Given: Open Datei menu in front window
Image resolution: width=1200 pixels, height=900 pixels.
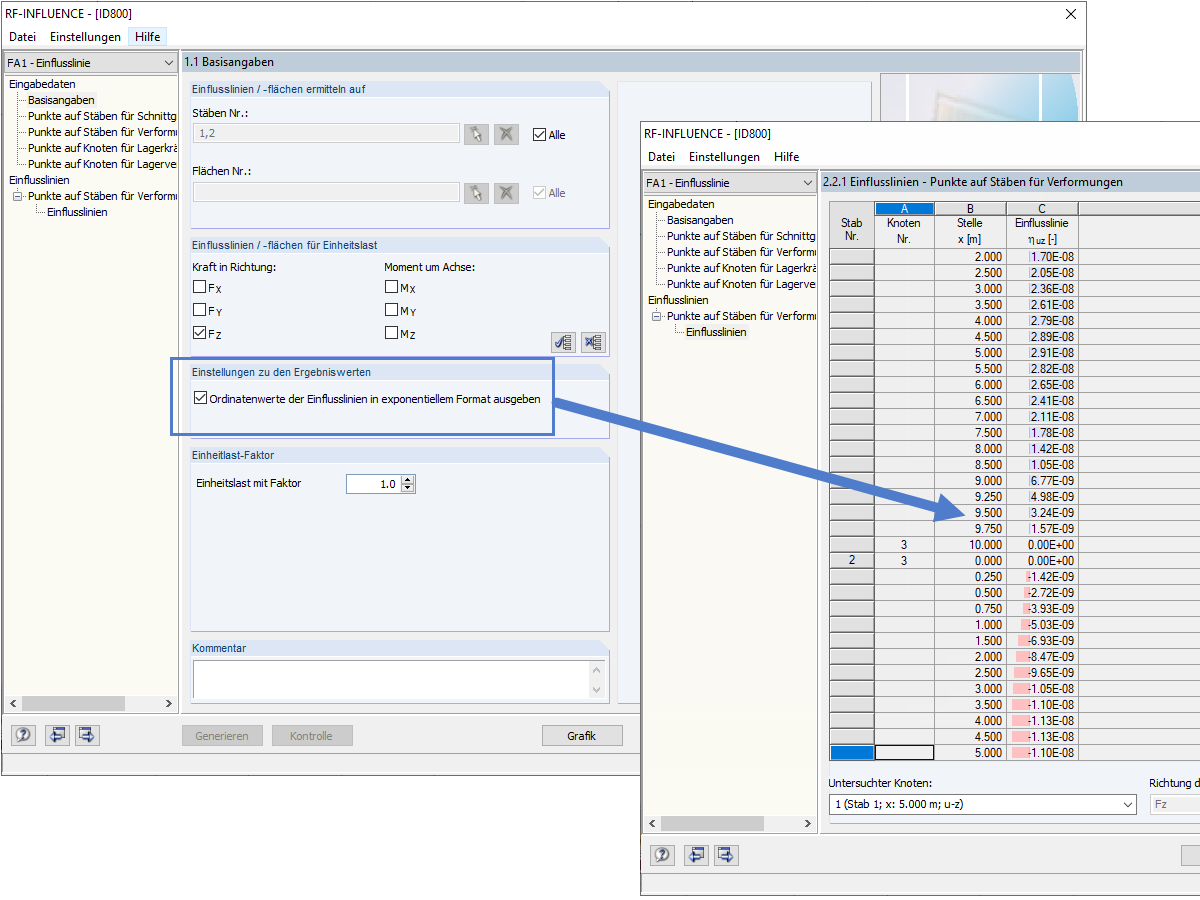Looking at the screenshot, I should pyautogui.click(x=662, y=157).
